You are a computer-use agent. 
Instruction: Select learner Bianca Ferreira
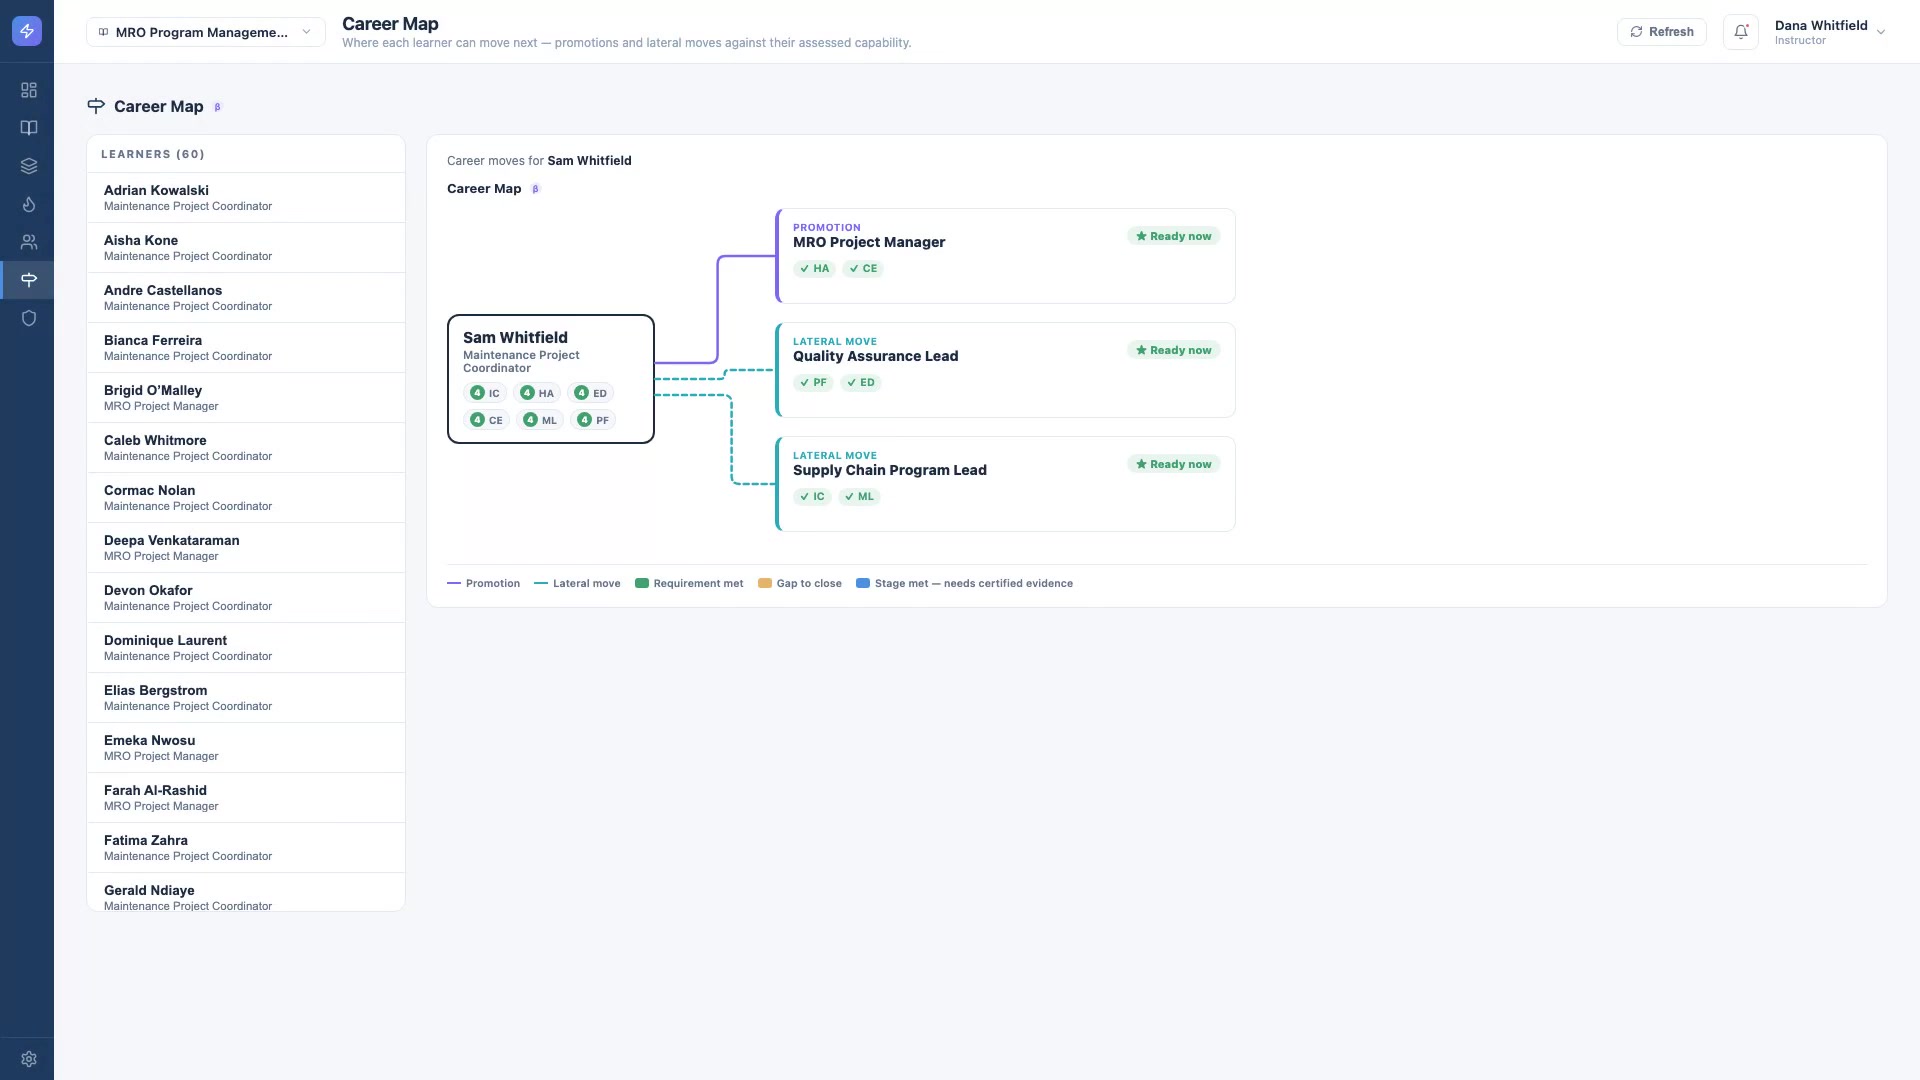(x=246, y=348)
